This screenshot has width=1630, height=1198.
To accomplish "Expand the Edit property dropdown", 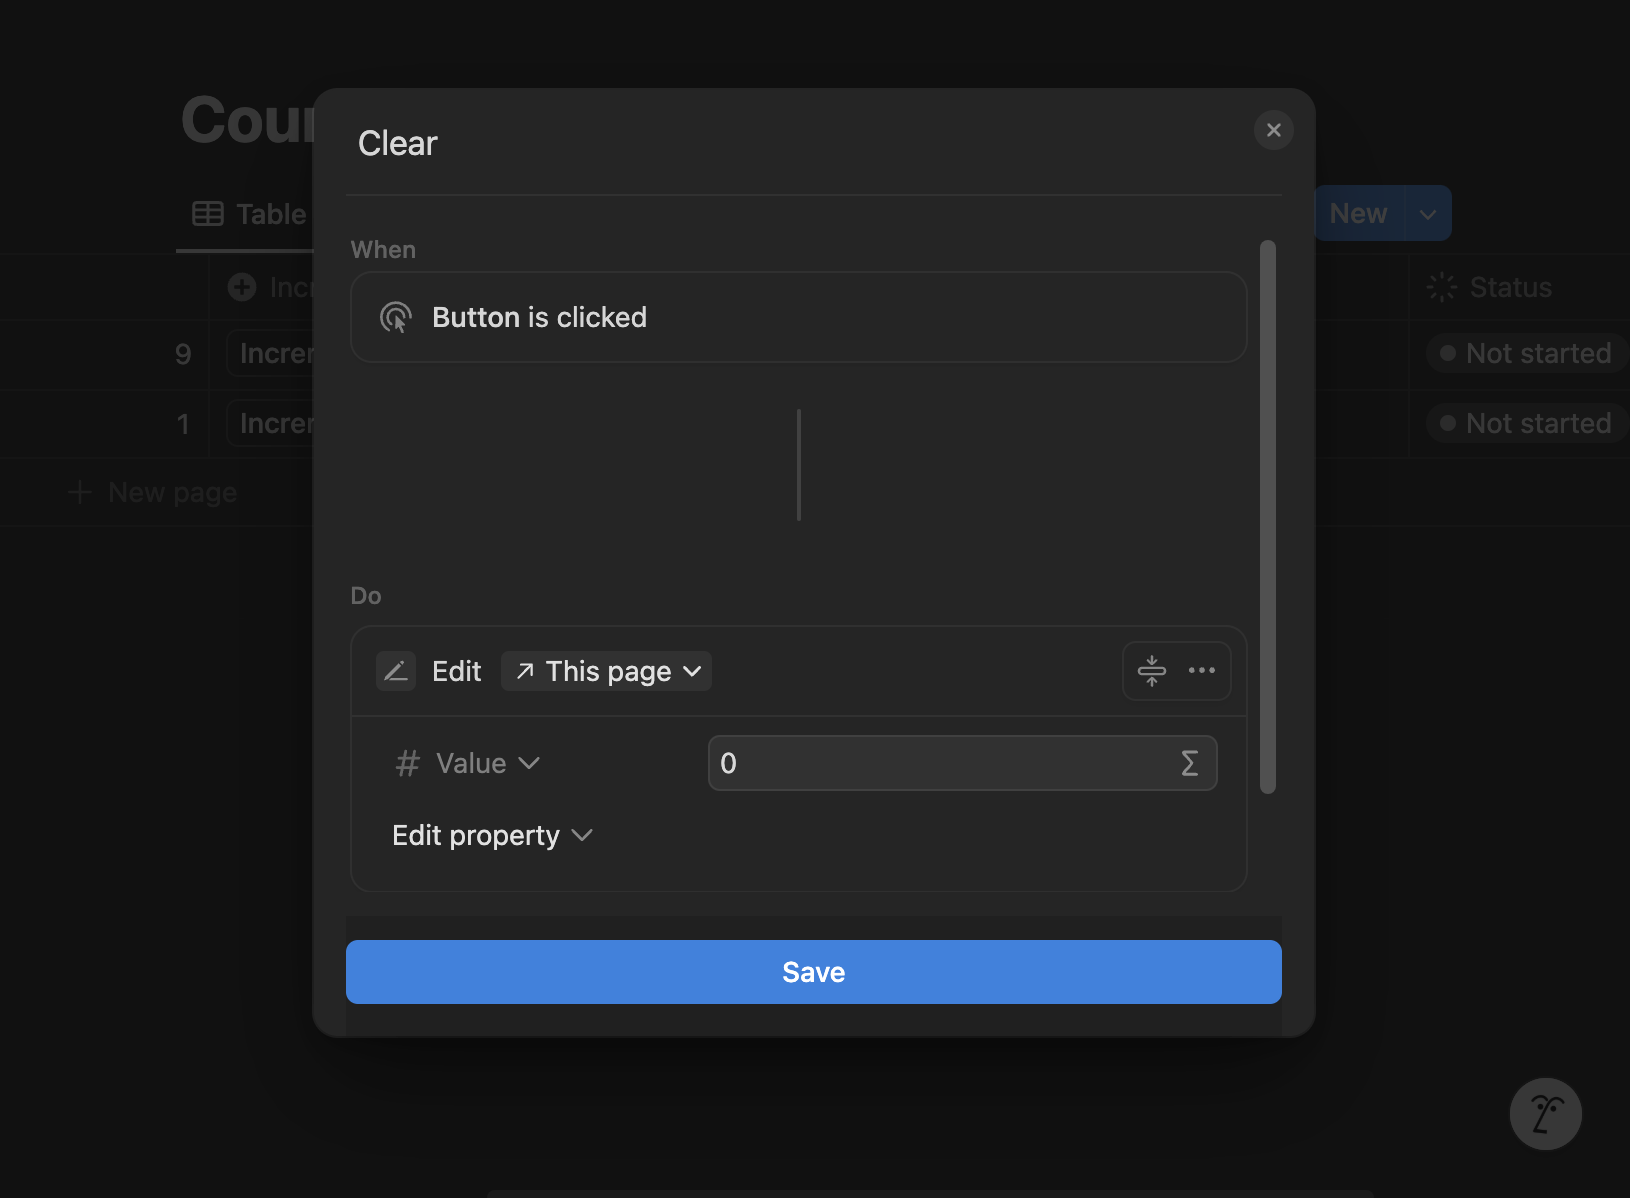I will tap(492, 836).
